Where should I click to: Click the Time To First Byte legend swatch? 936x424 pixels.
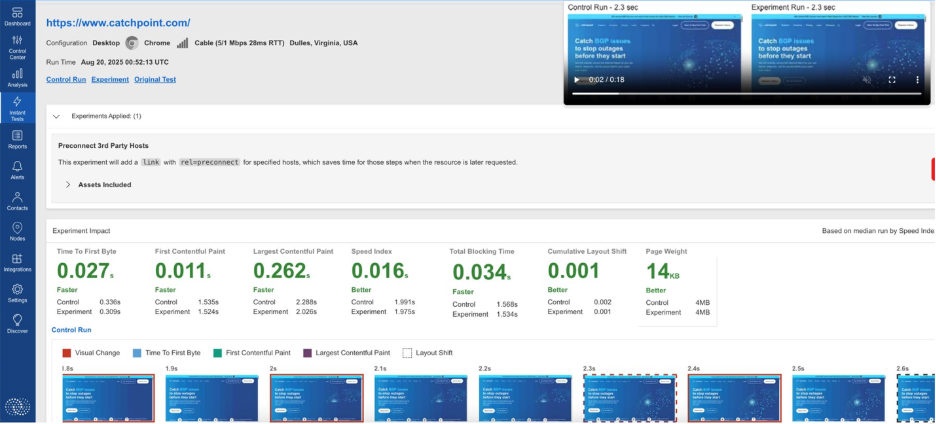coord(137,353)
